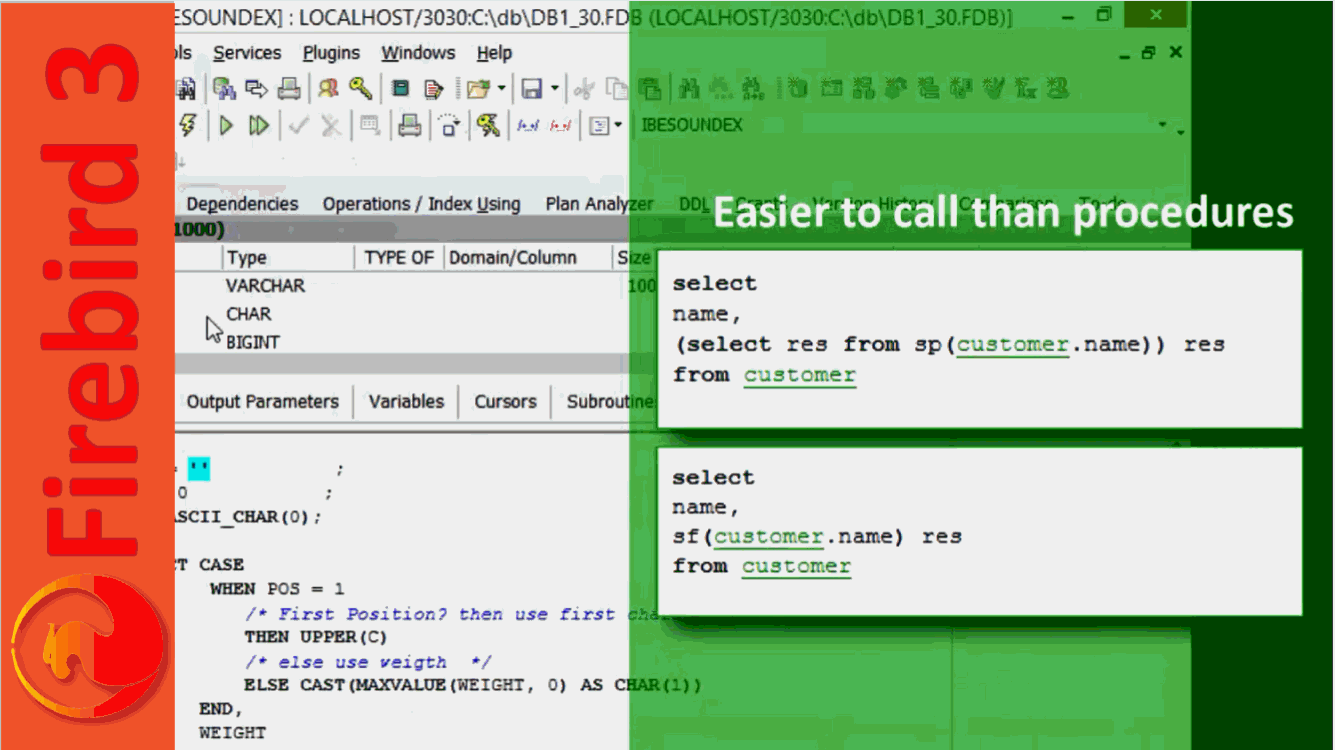
Task: Click the Type column header
Action: point(288,258)
